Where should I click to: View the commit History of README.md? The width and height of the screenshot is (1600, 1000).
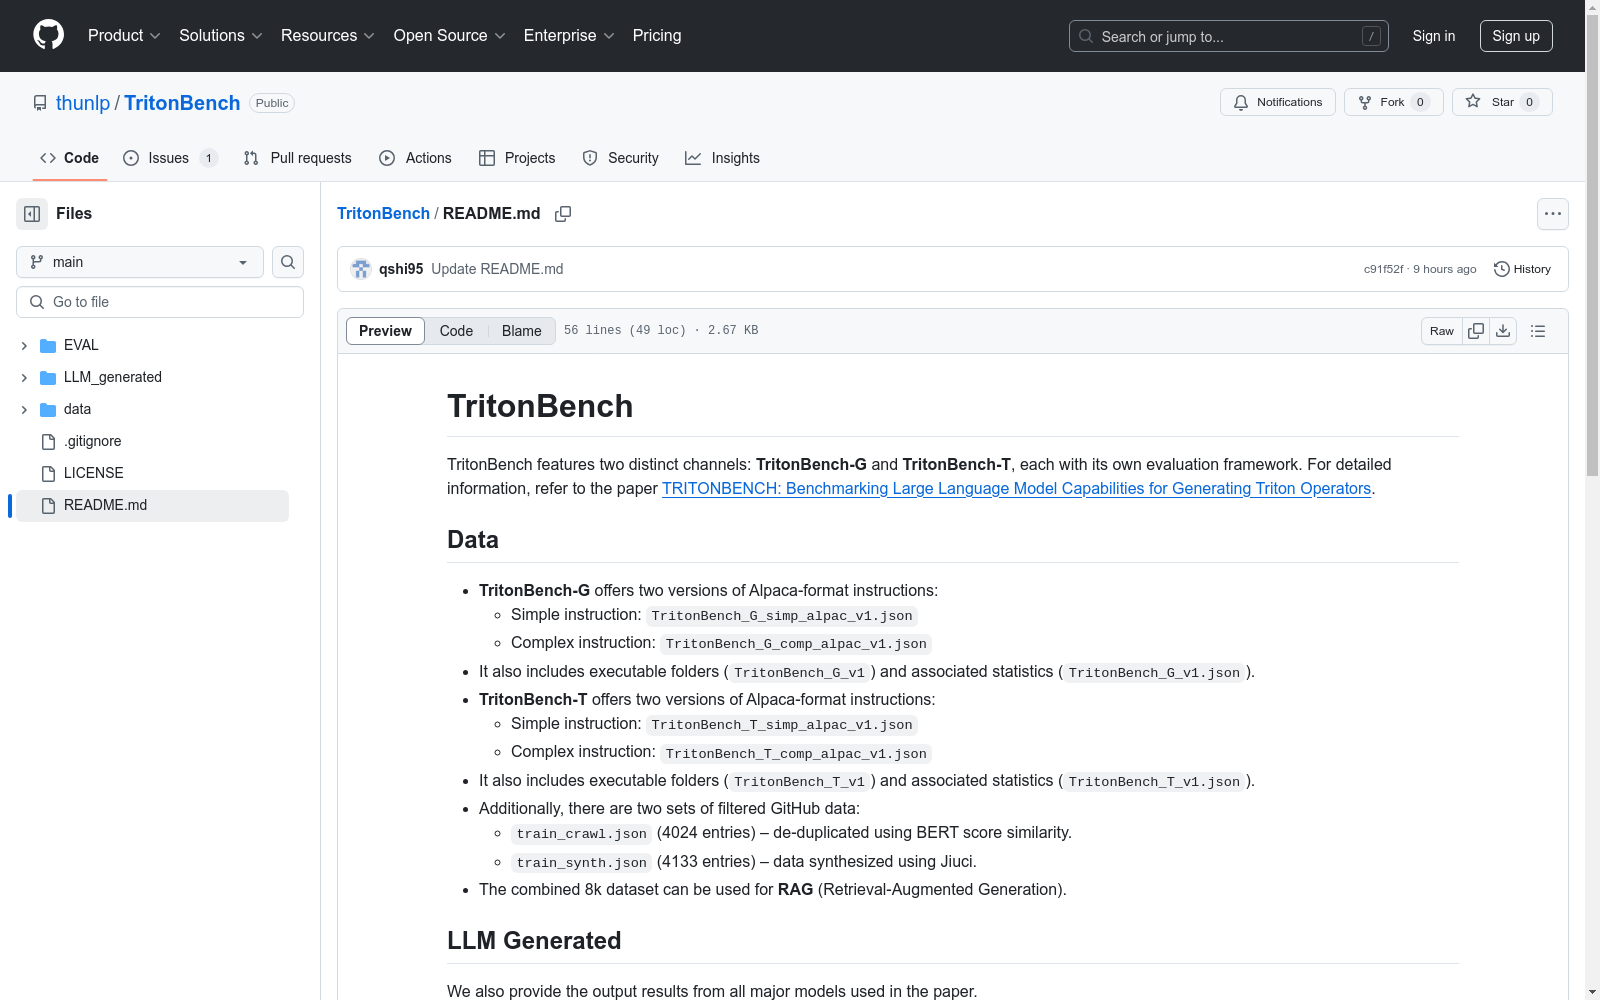1521,268
